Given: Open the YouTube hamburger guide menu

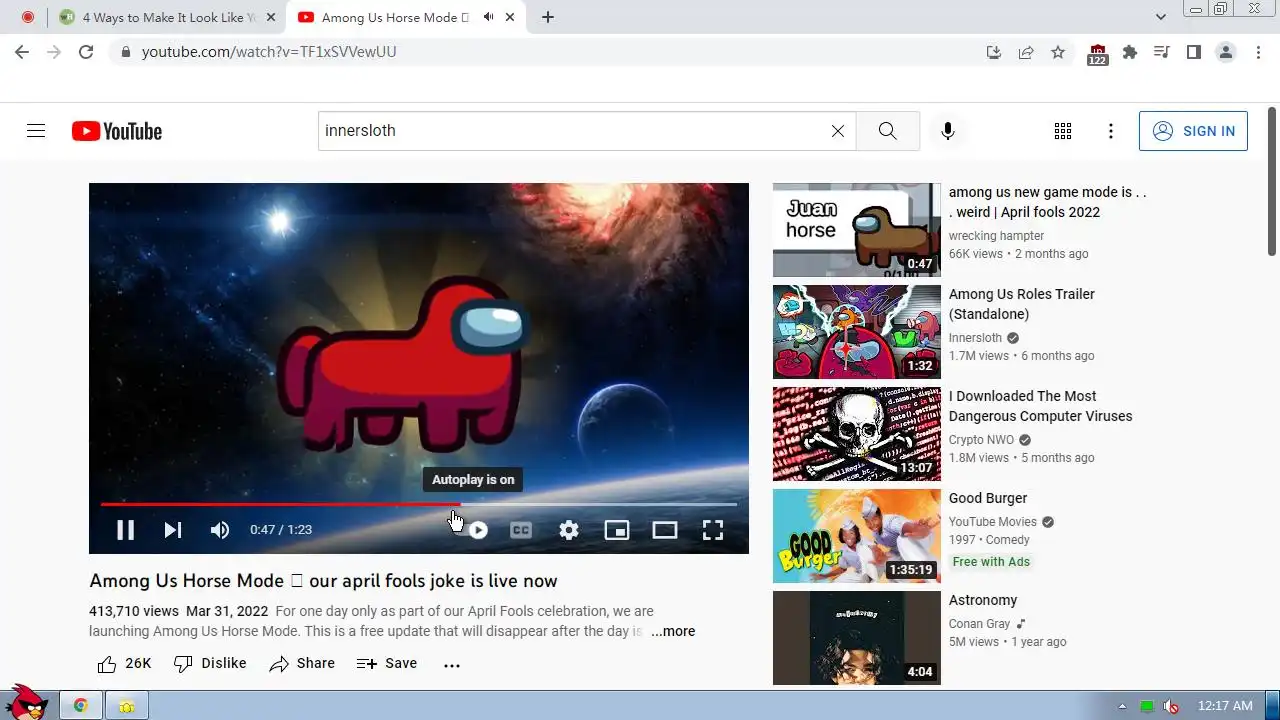Looking at the screenshot, I should 36,131.
